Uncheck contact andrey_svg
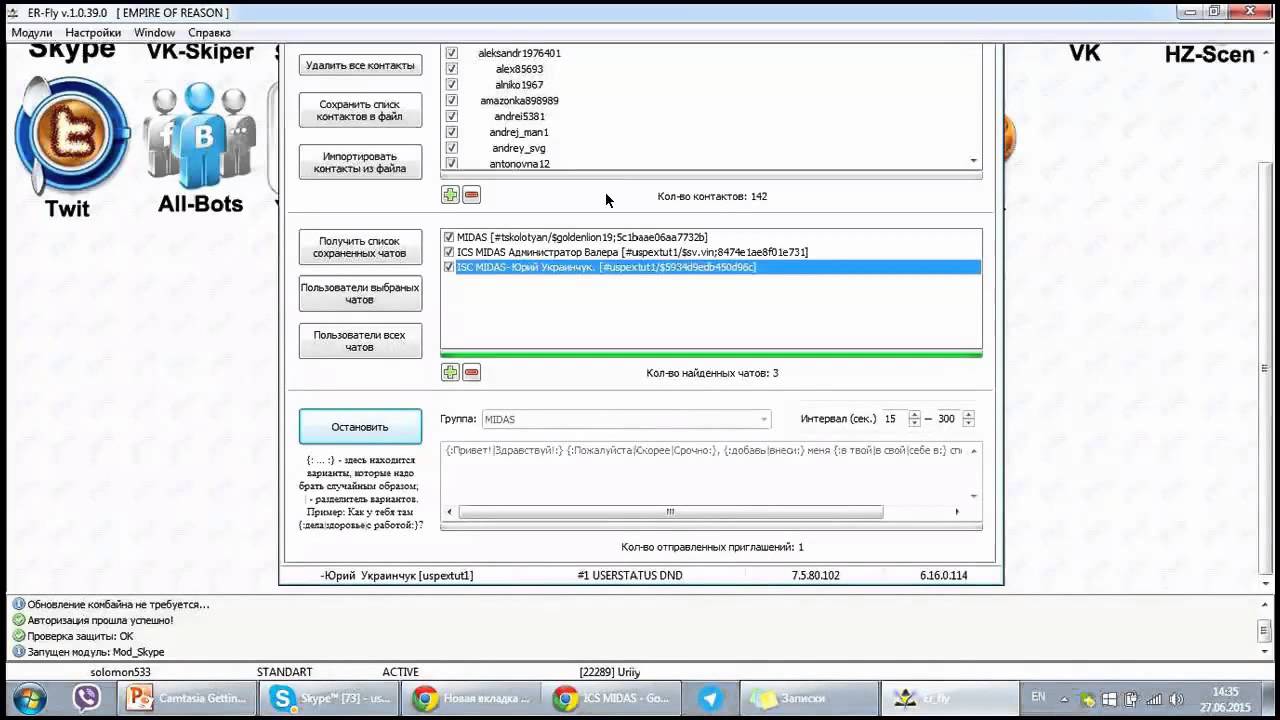1280x720 pixels. (x=451, y=148)
